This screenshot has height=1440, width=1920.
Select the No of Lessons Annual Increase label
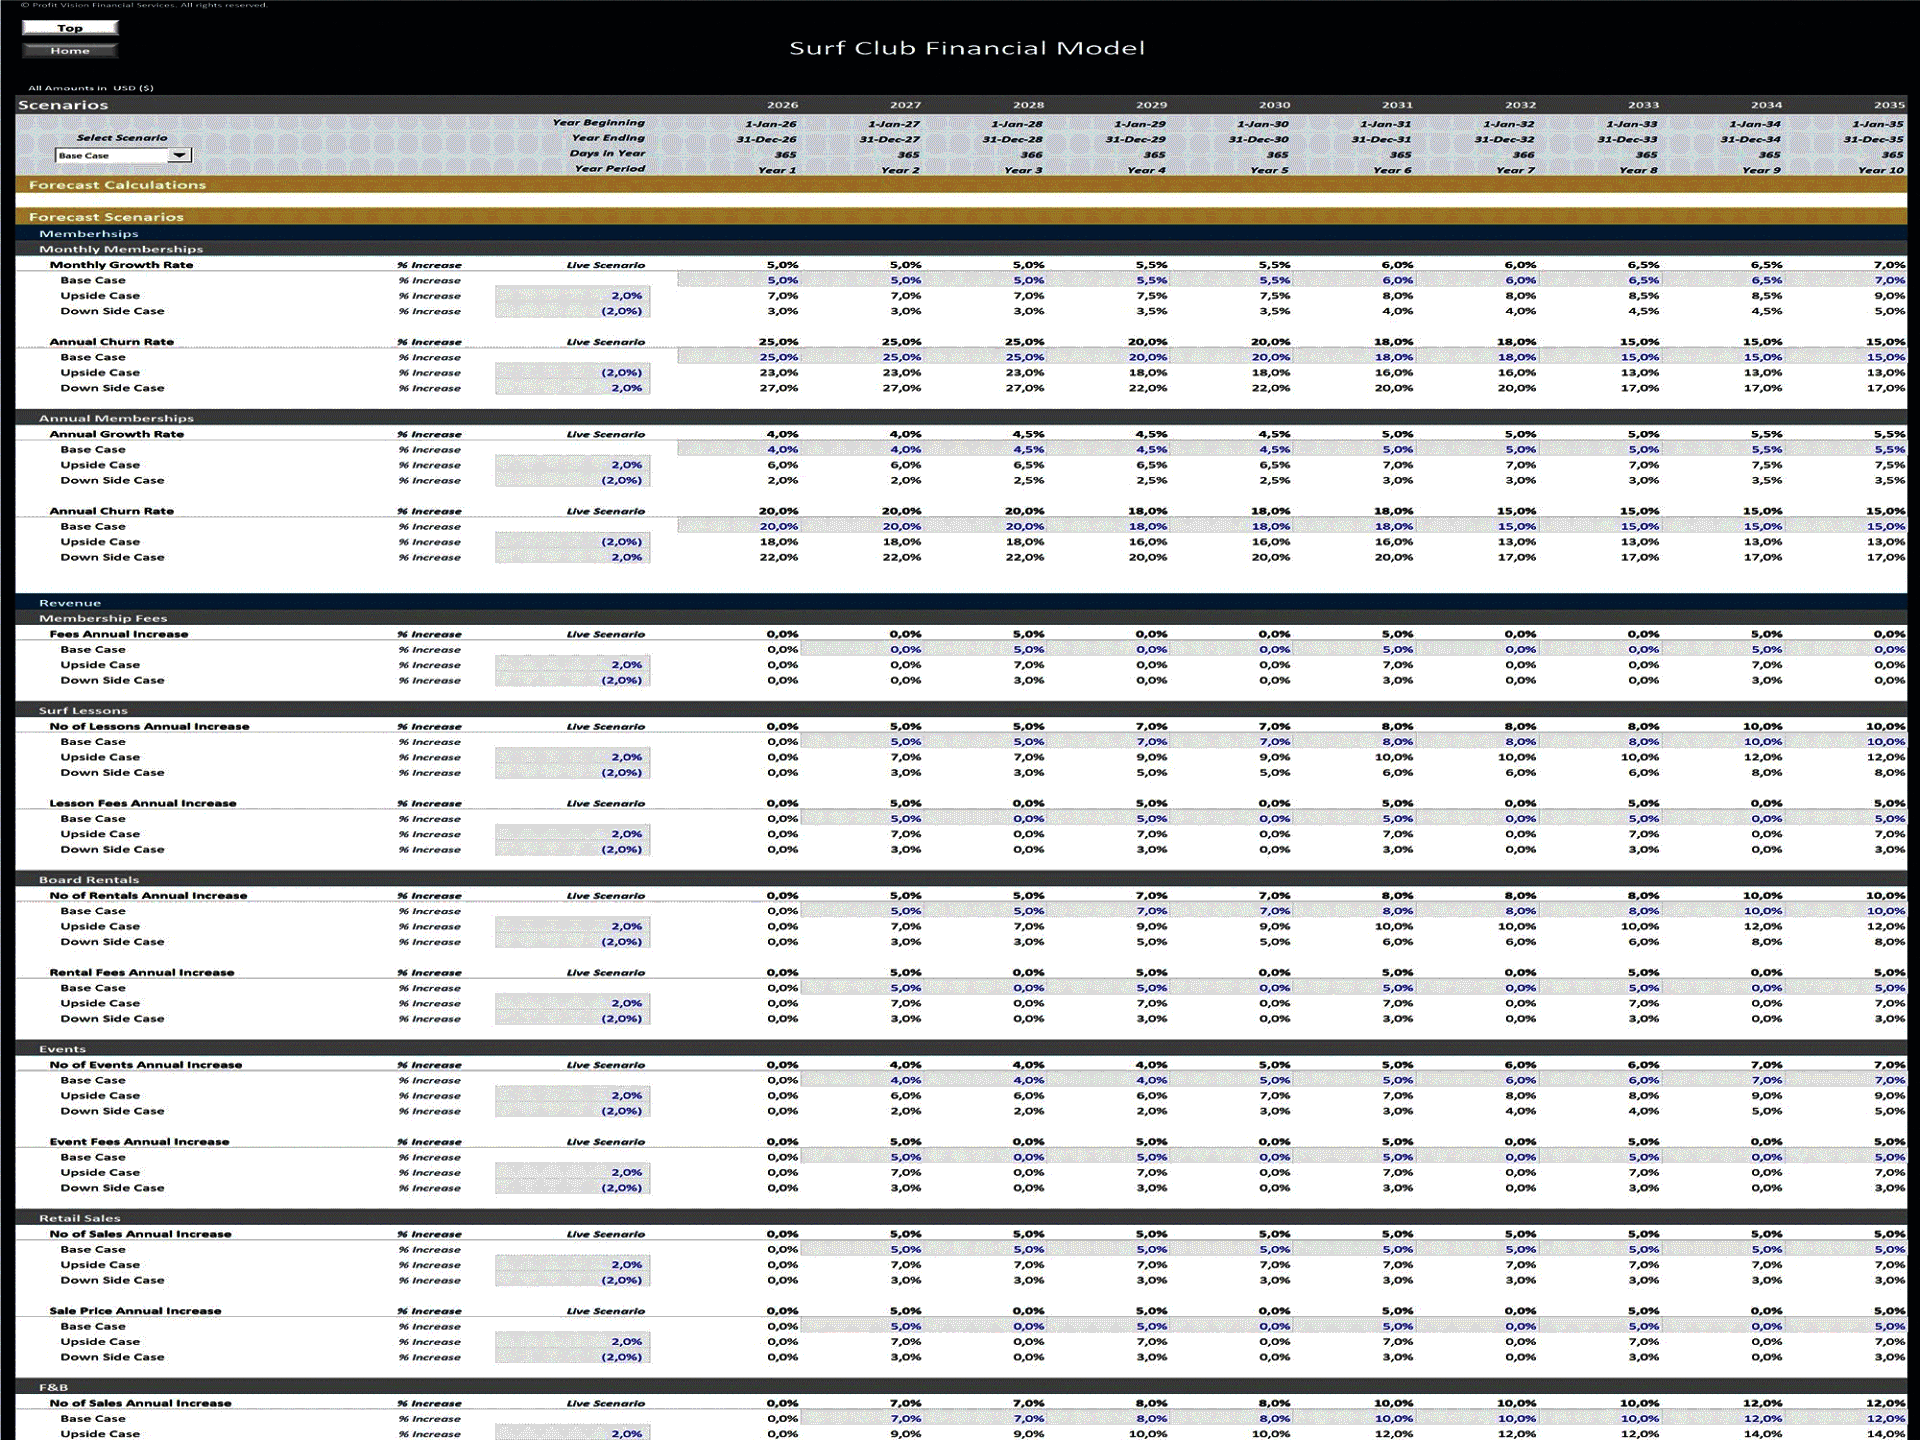(149, 727)
